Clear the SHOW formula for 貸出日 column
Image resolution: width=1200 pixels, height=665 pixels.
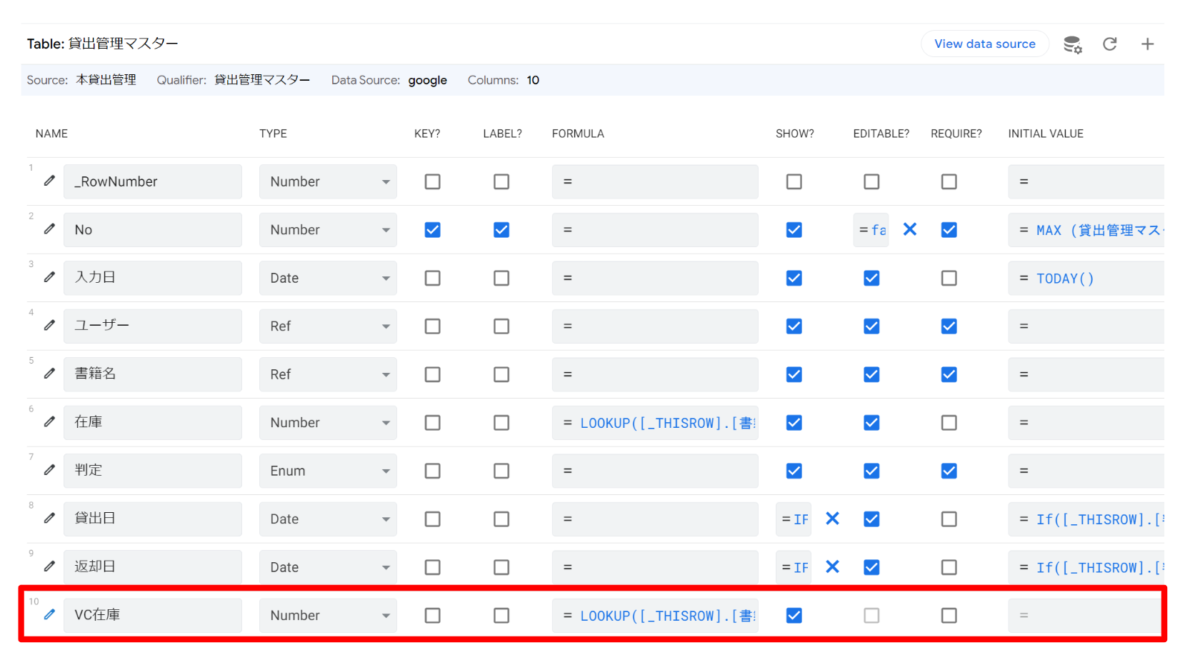point(832,518)
